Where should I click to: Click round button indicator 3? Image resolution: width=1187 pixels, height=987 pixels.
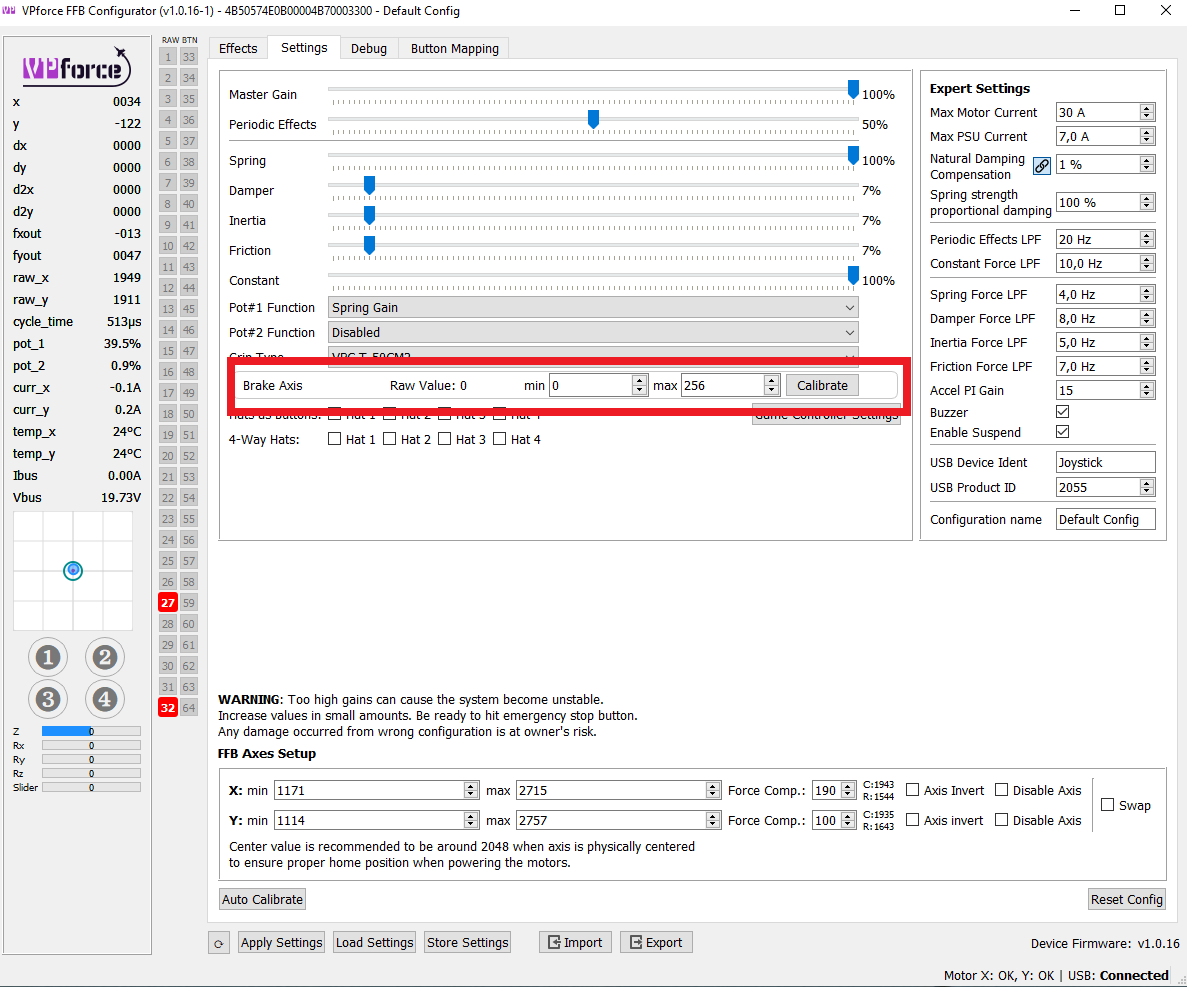click(48, 699)
